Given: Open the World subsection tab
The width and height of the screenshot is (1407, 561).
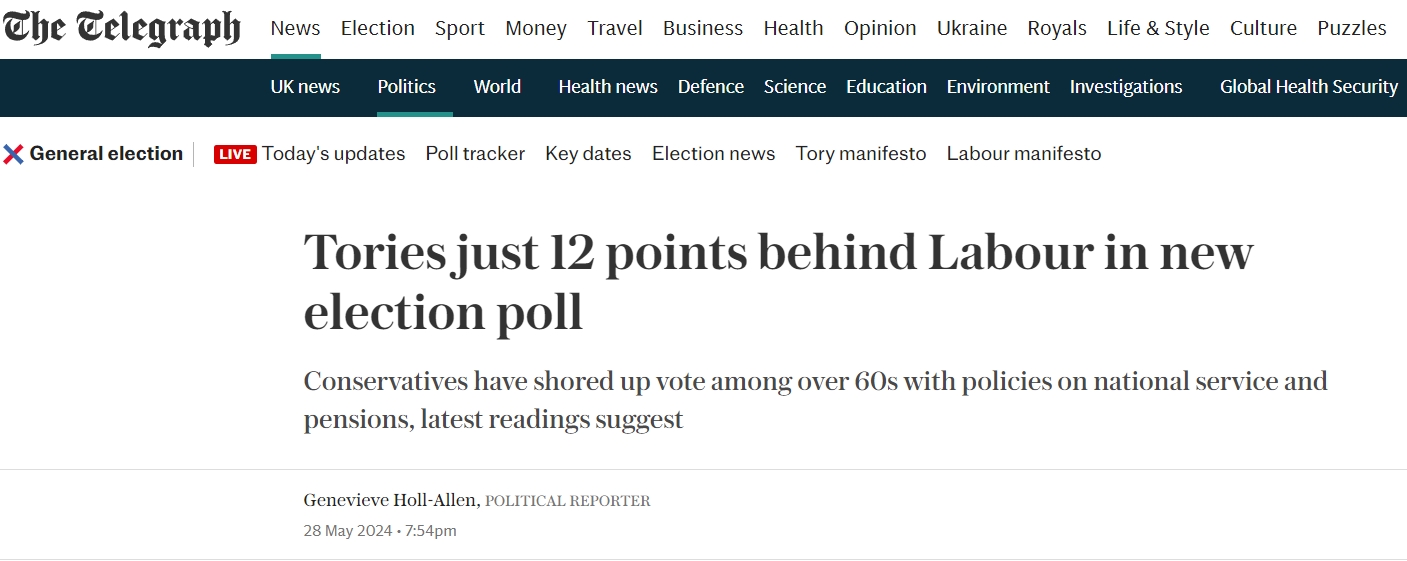Looking at the screenshot, I should (497, 87).
